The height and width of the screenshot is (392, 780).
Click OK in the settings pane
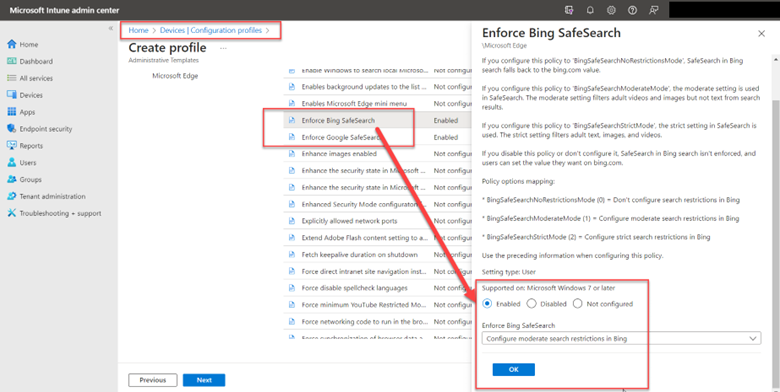click(x=514, y=370)
